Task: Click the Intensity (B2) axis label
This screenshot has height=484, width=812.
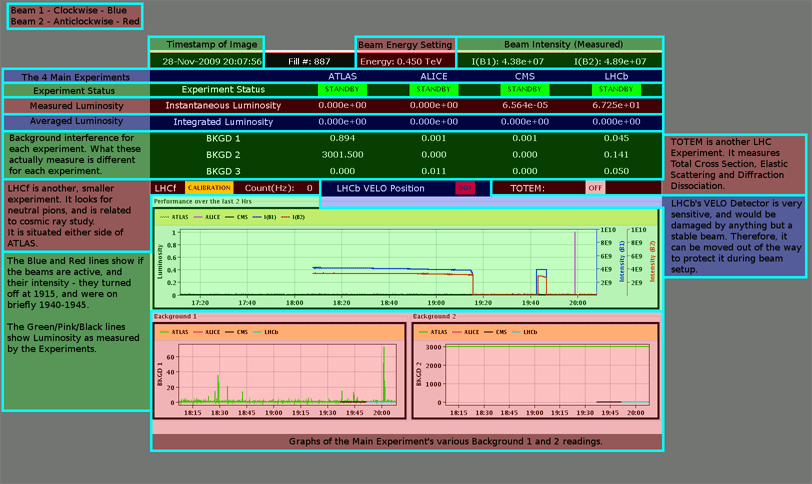Action: click(652, 261)
